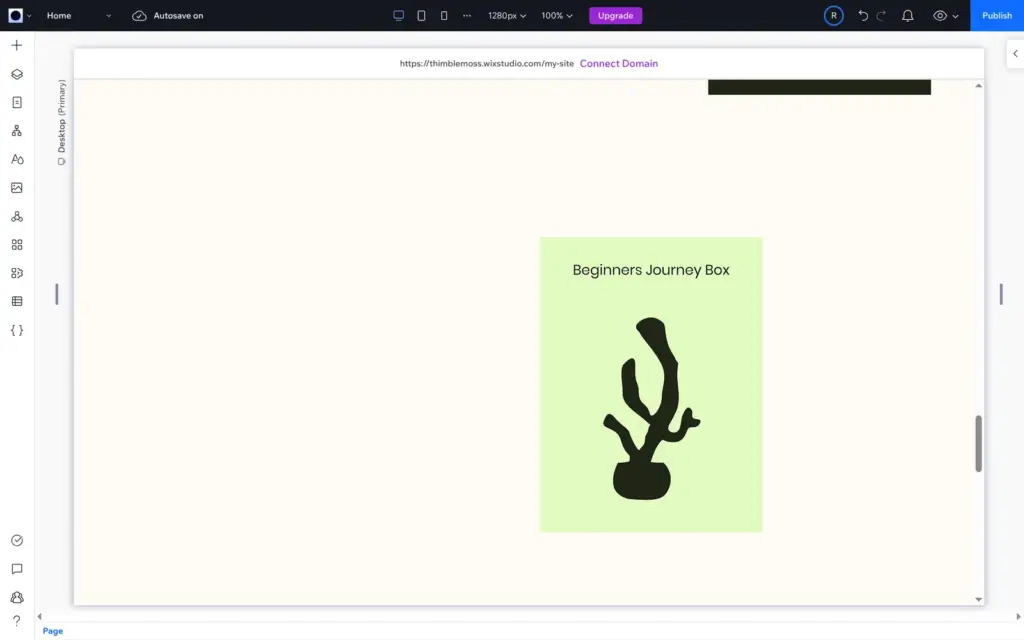Click the vertical scrollbar thumb on the canvas

click(978, 443)
